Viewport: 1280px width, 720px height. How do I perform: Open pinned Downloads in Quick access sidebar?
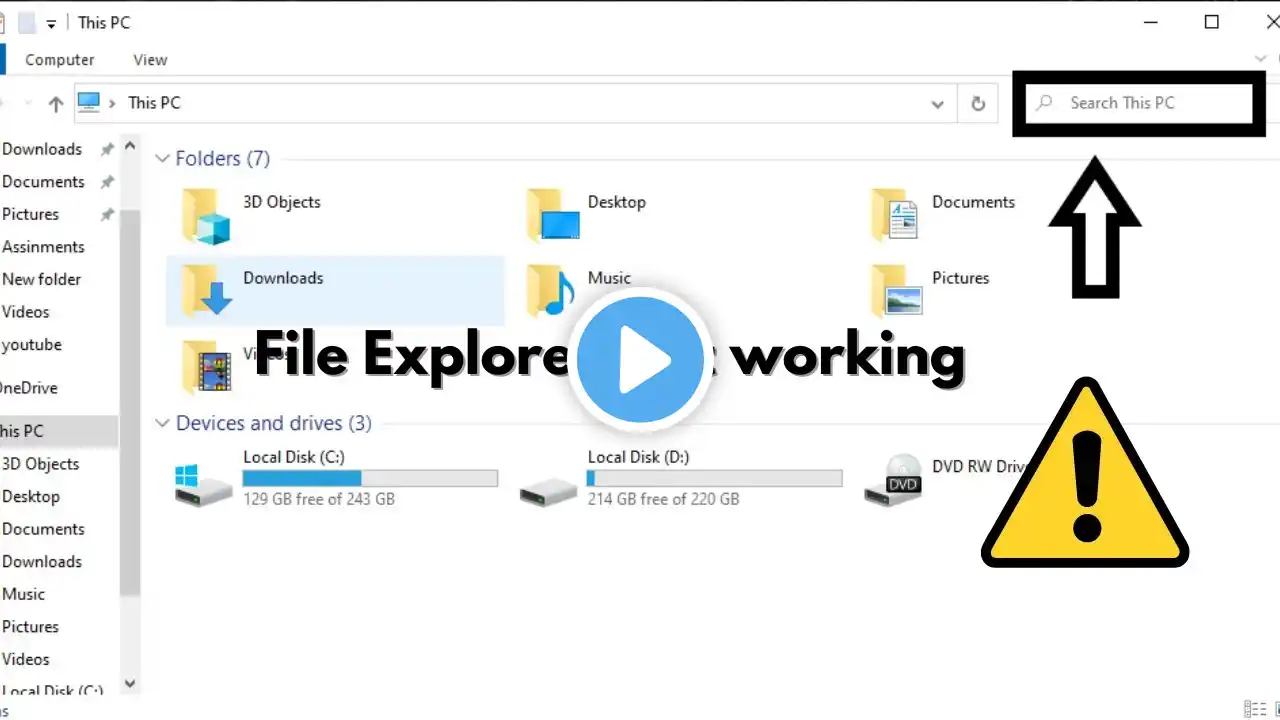coord(42,149)
